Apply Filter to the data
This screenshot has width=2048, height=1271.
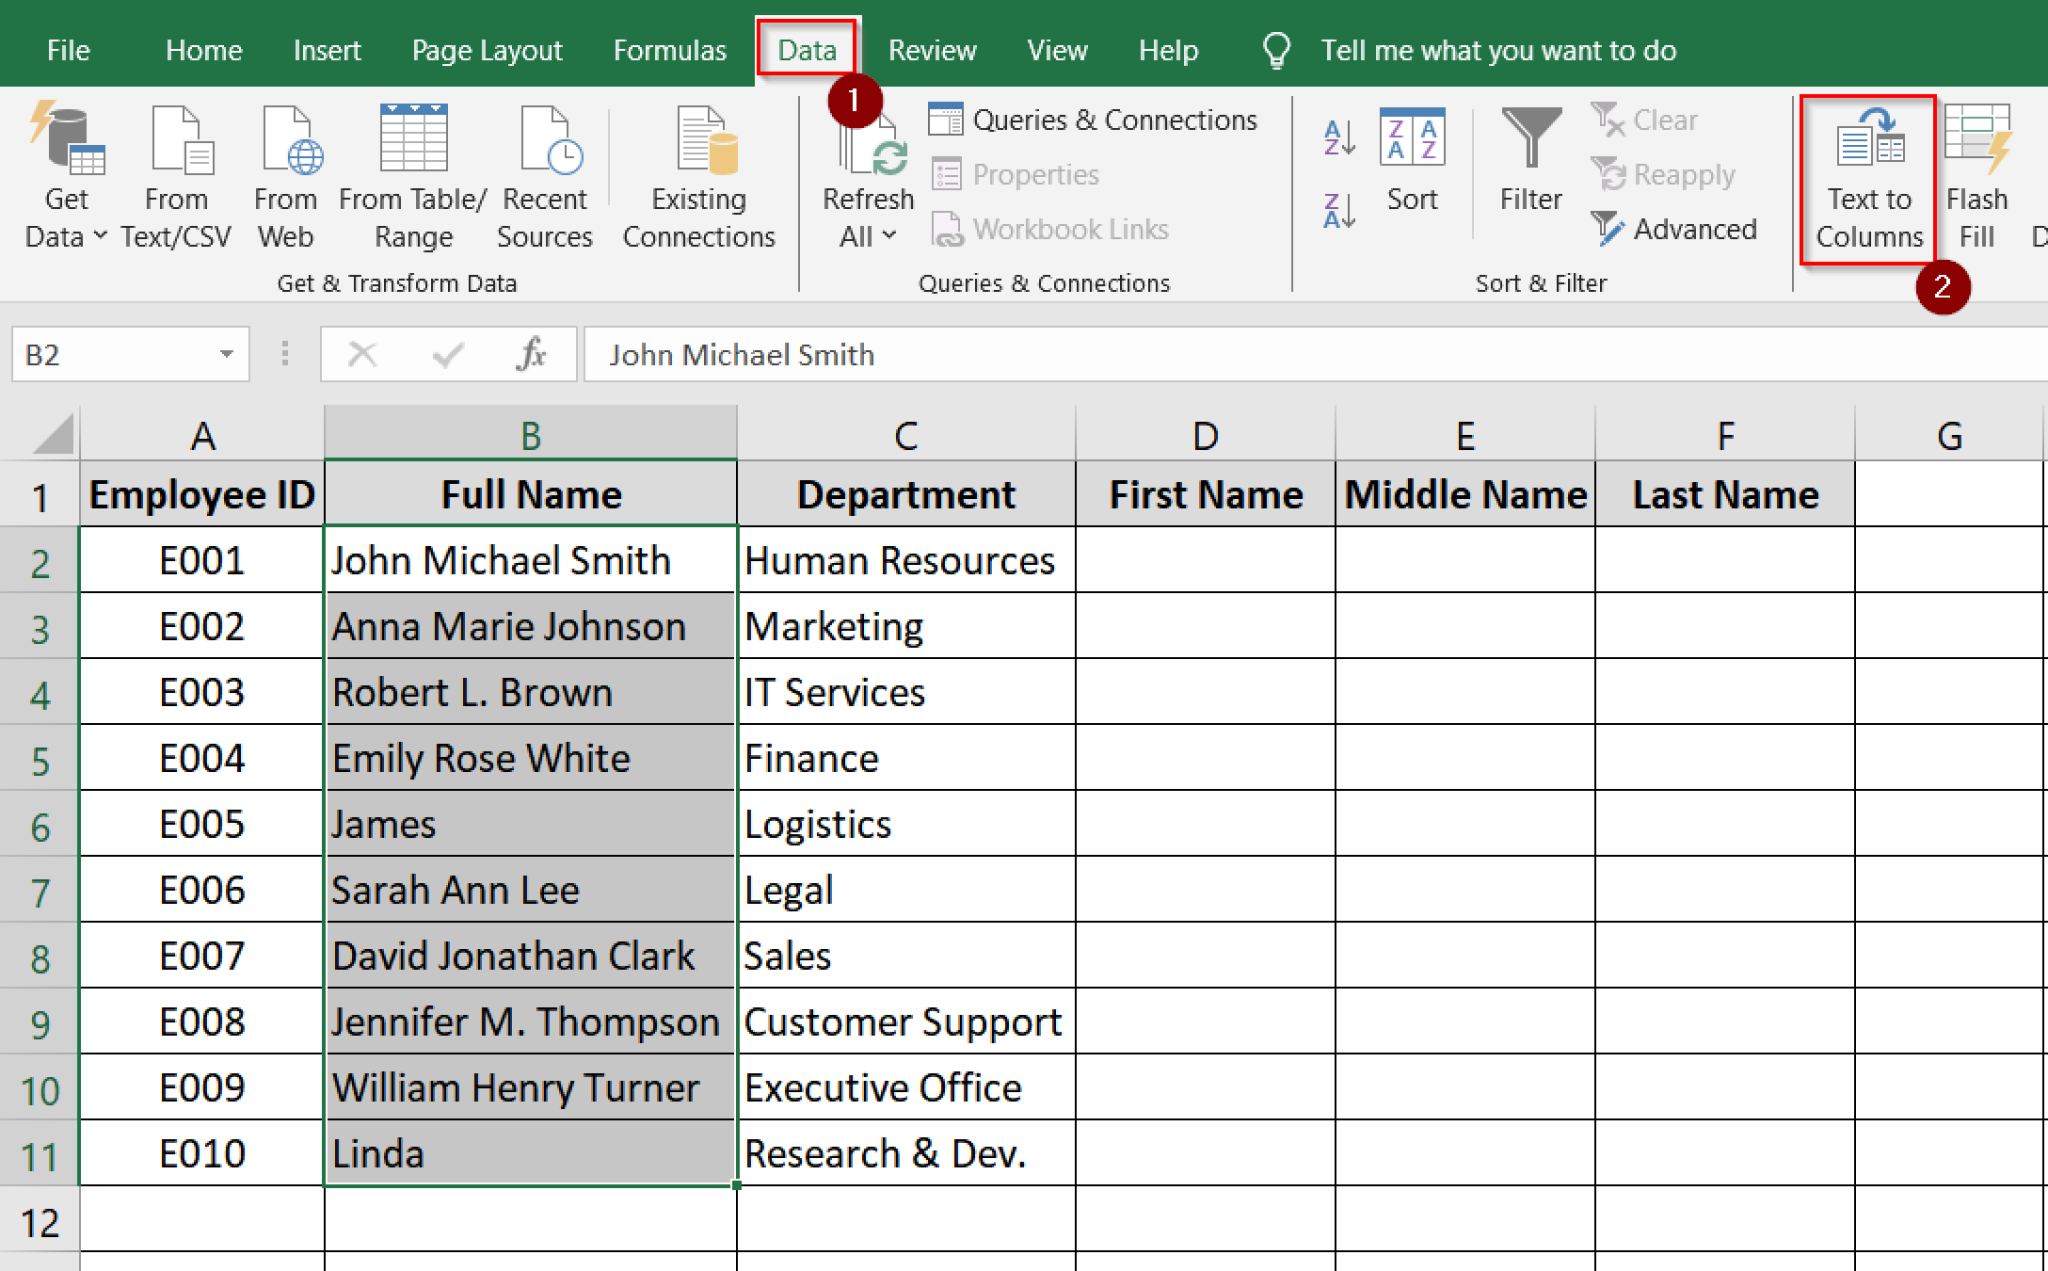pyautogui.click(x=1528, y=165)
